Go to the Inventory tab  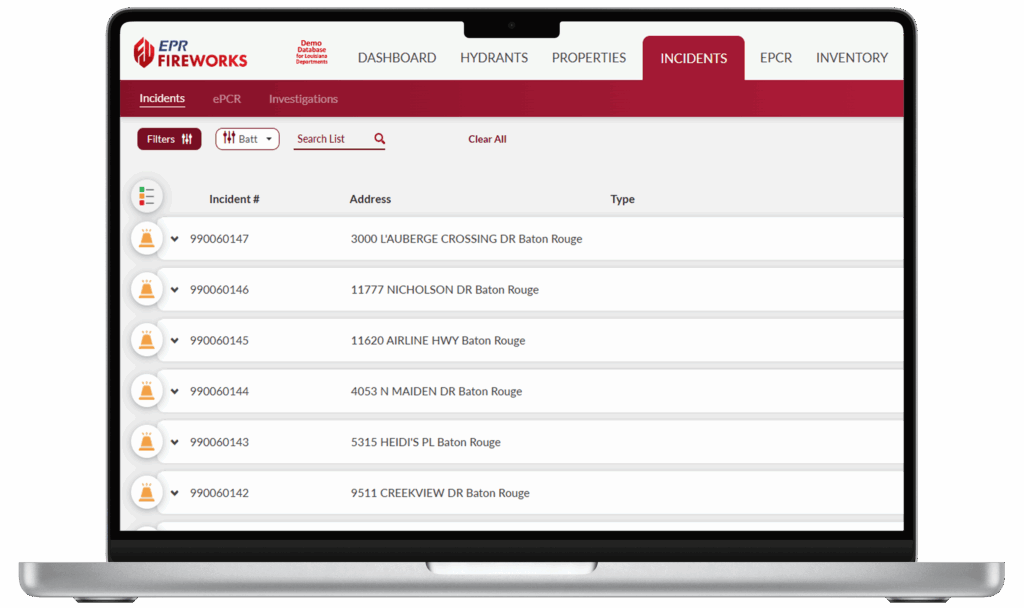[851, 58]
